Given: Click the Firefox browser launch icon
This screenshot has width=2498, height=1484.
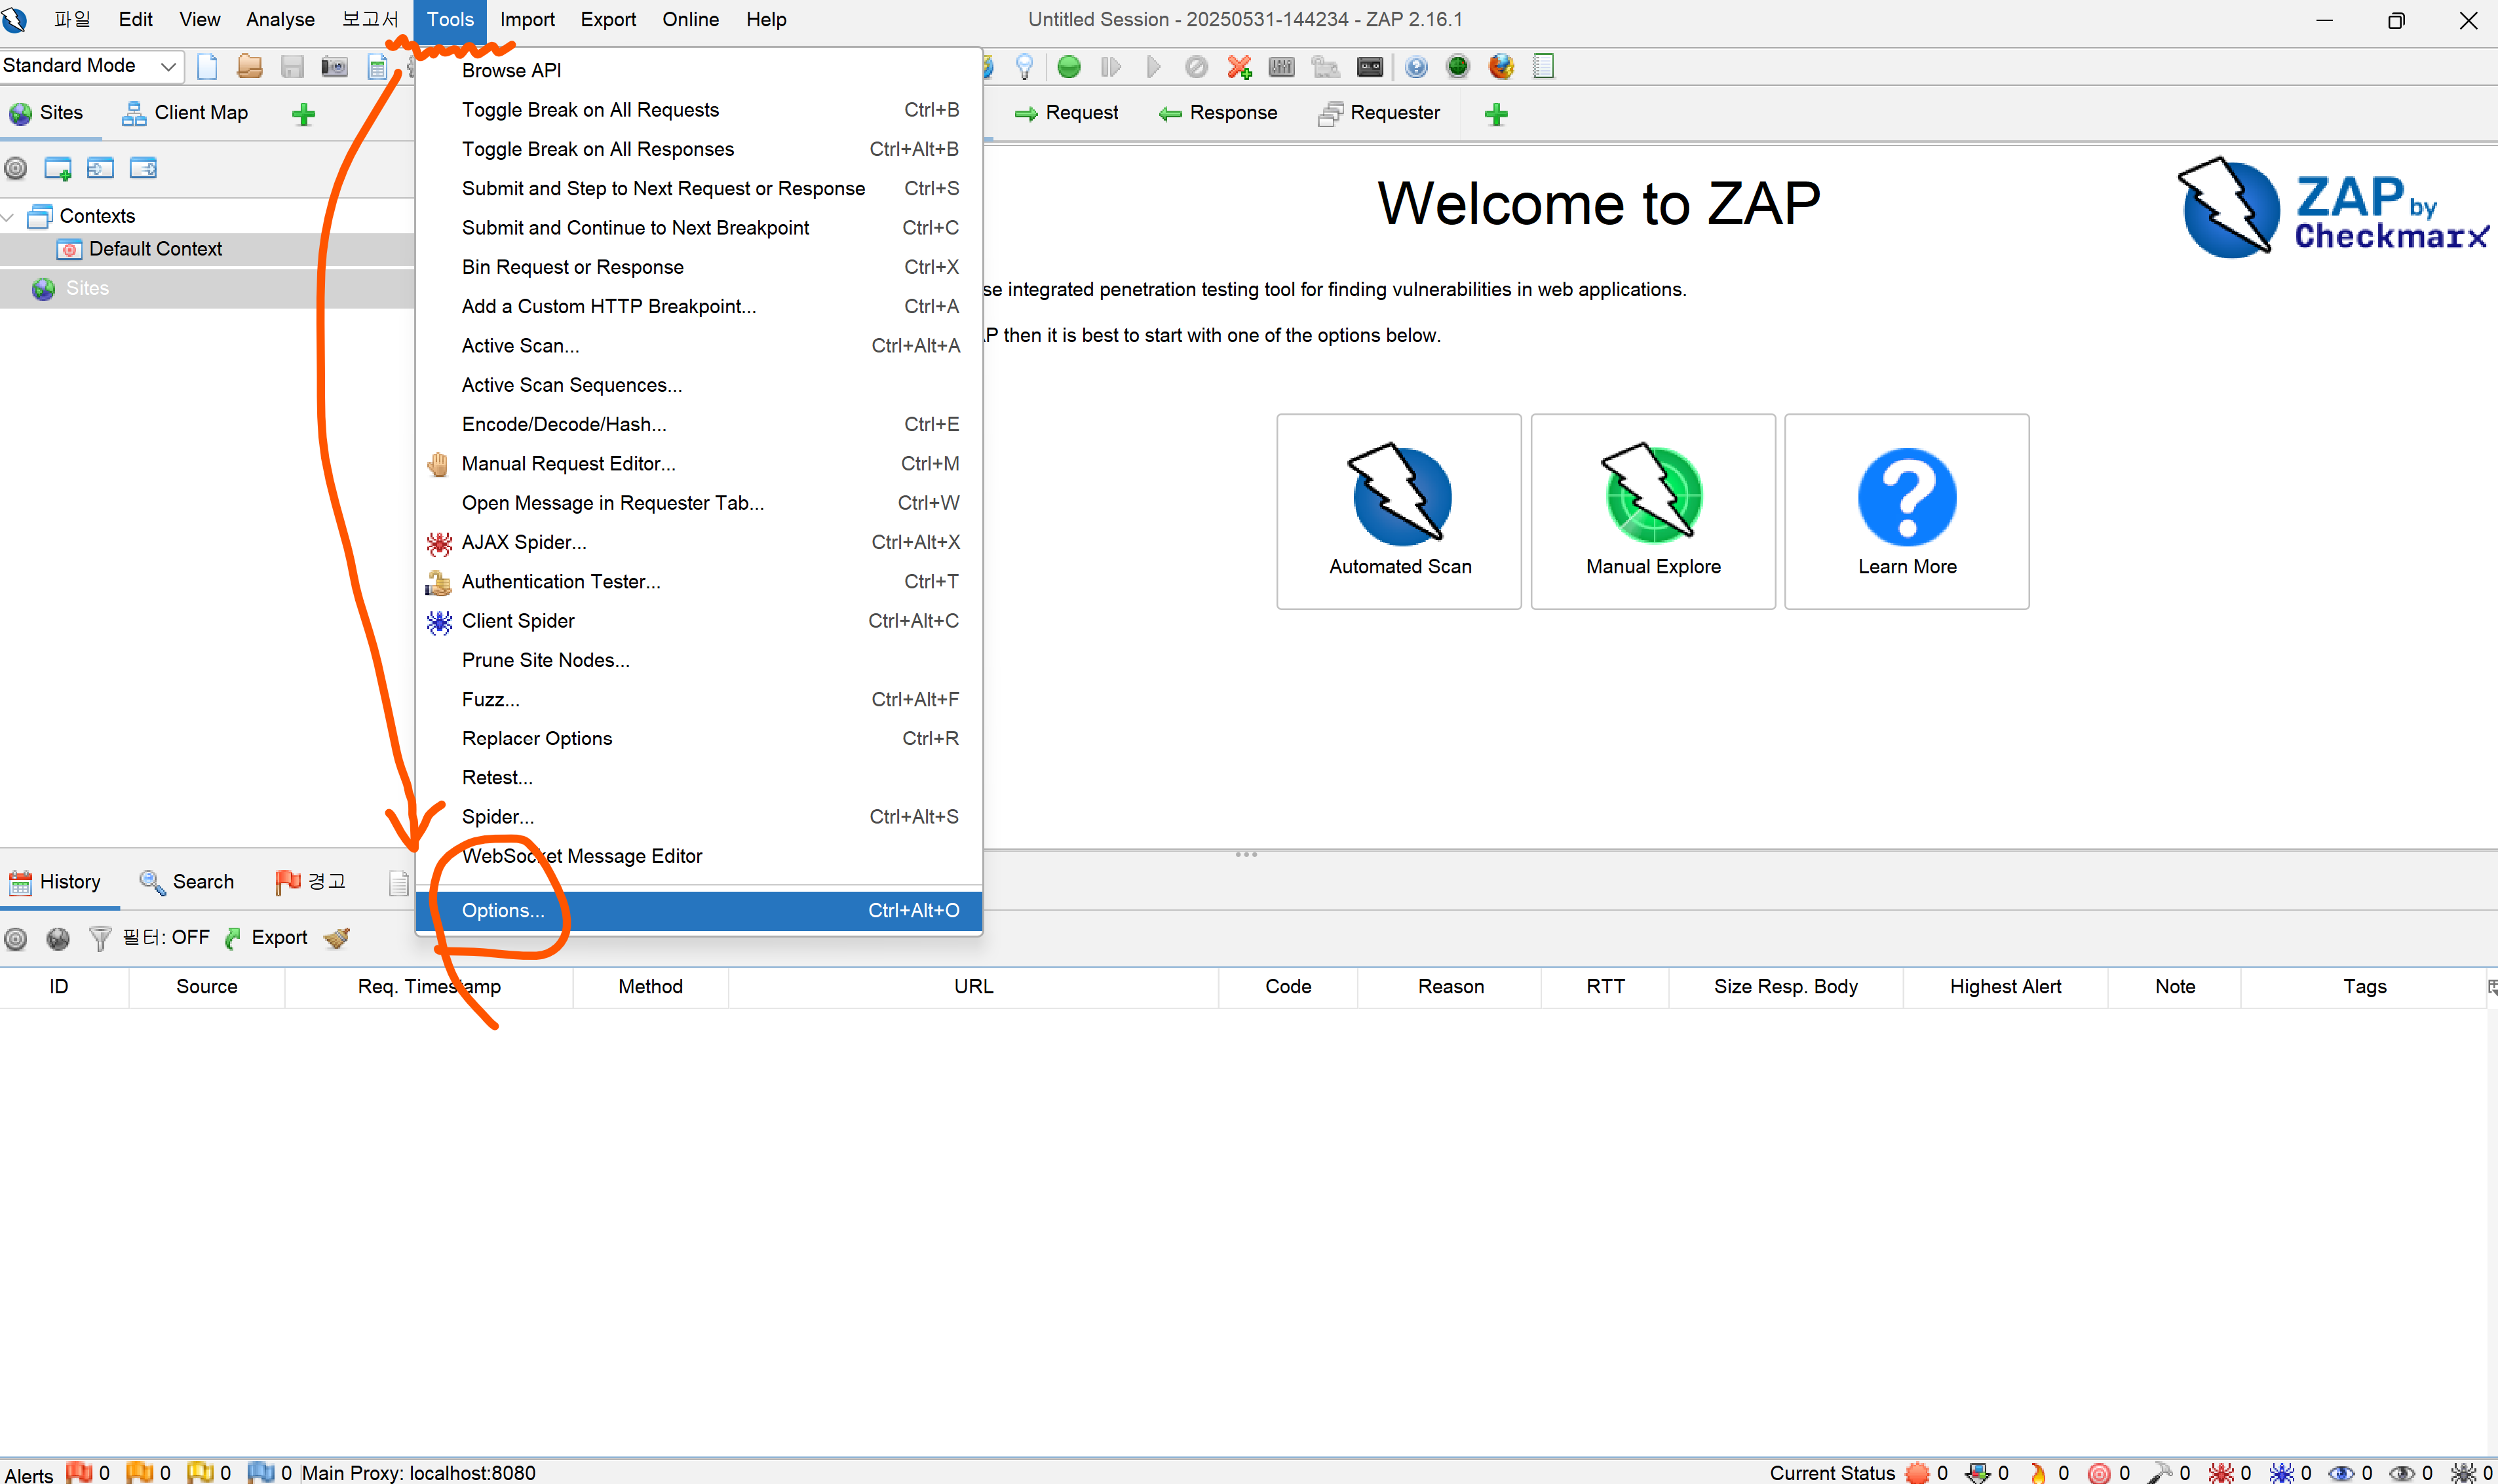Looking at the screenshot, I should coord(1500,67).
